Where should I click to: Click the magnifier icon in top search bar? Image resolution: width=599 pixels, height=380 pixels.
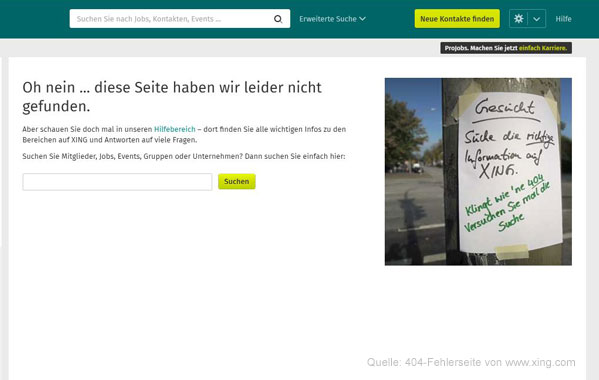(x=278, y=19)
